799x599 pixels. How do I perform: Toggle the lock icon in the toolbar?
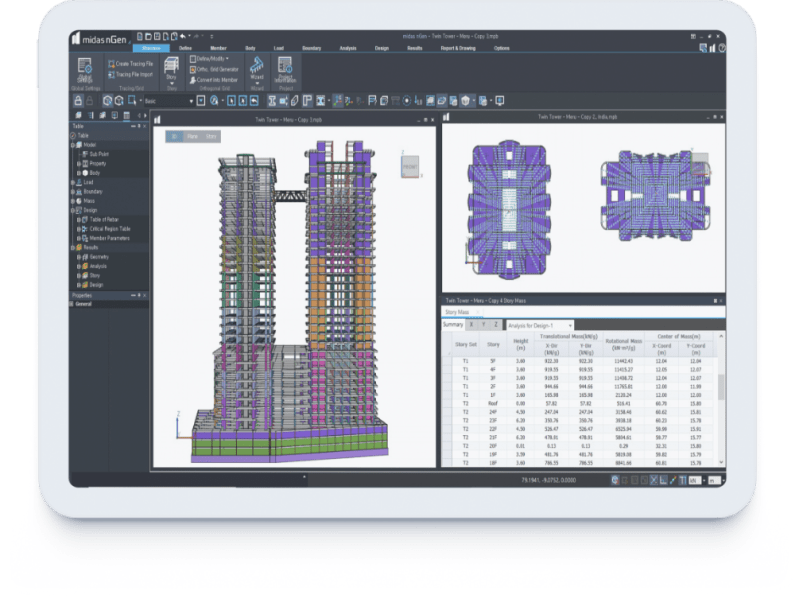(x=78, y=100)
